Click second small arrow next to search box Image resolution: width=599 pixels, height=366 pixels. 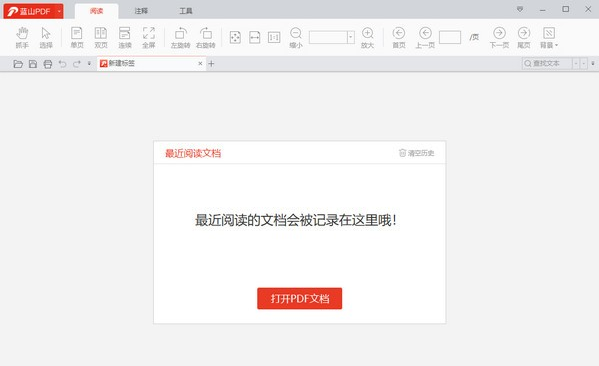[x=584, y=63]
